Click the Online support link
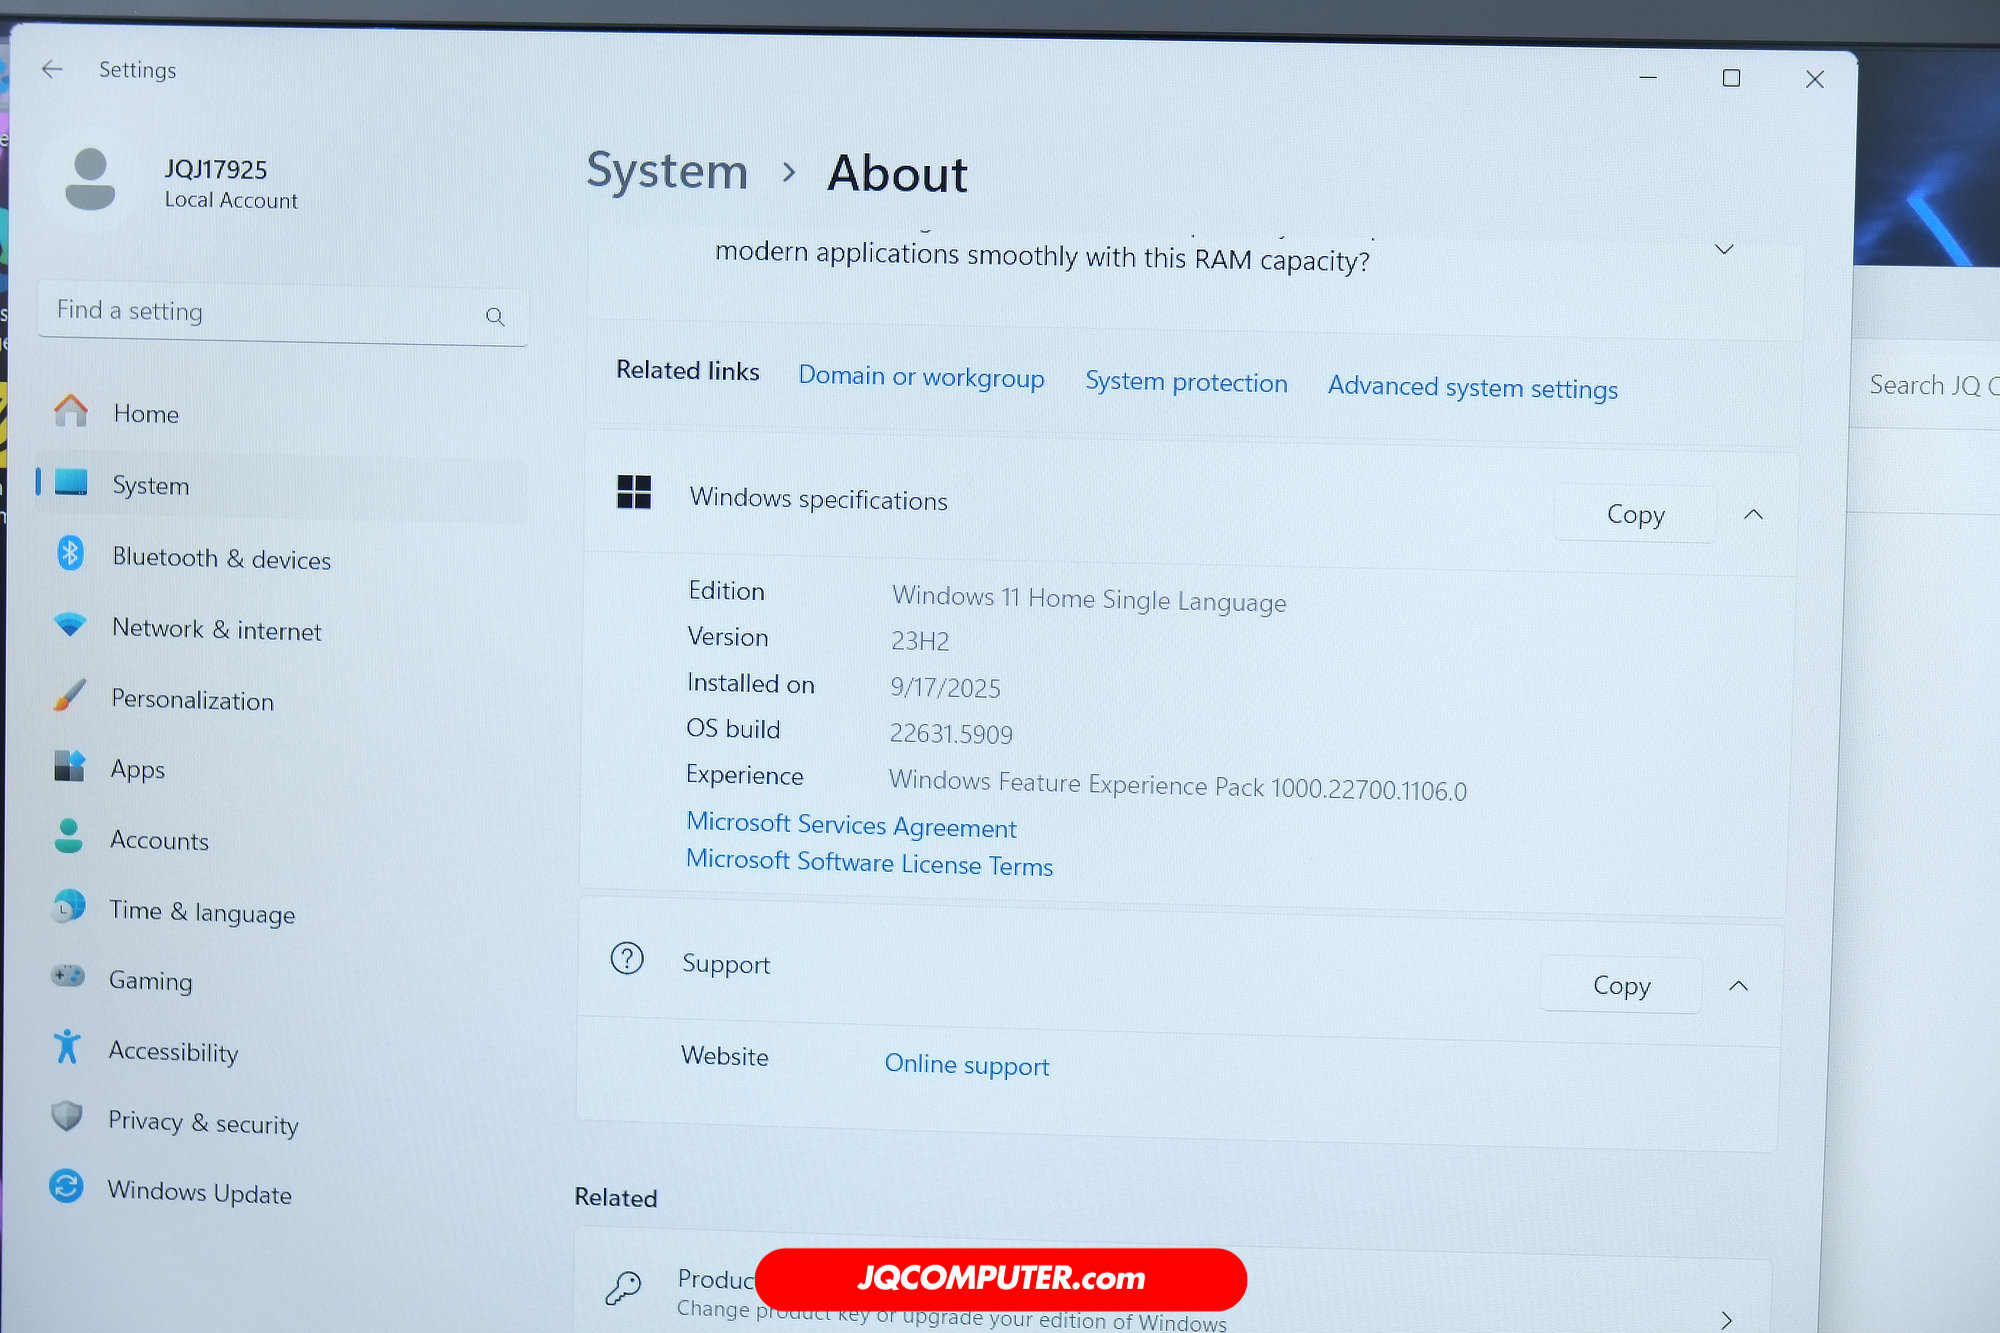 pos(966,1065)
